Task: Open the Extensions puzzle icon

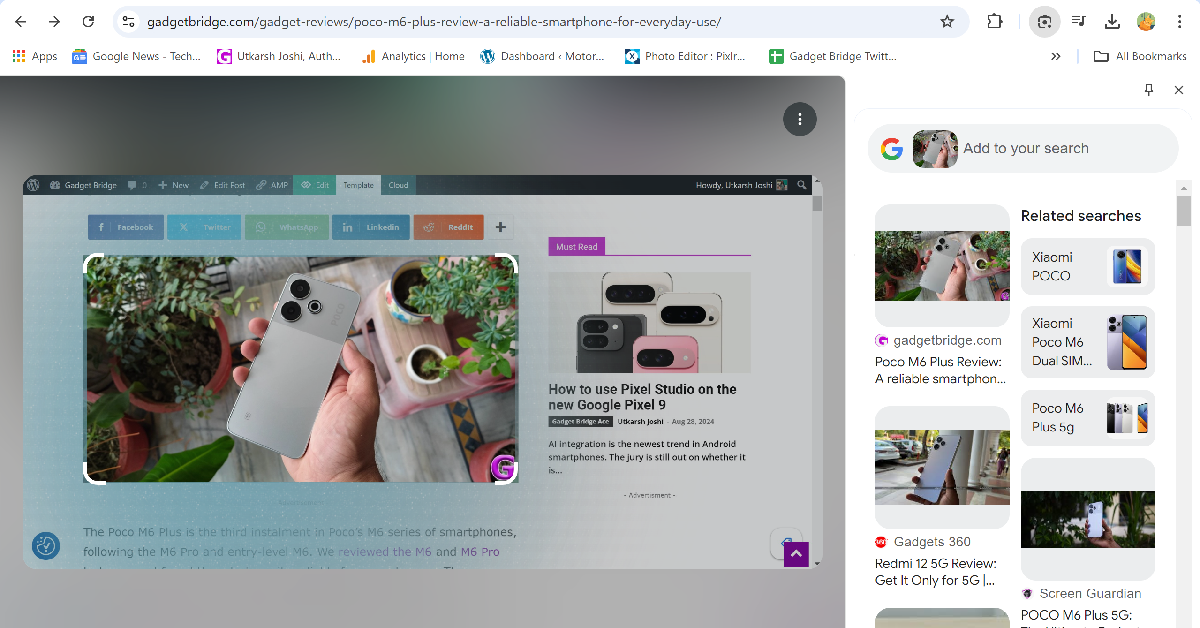Action: click(994, 21)
